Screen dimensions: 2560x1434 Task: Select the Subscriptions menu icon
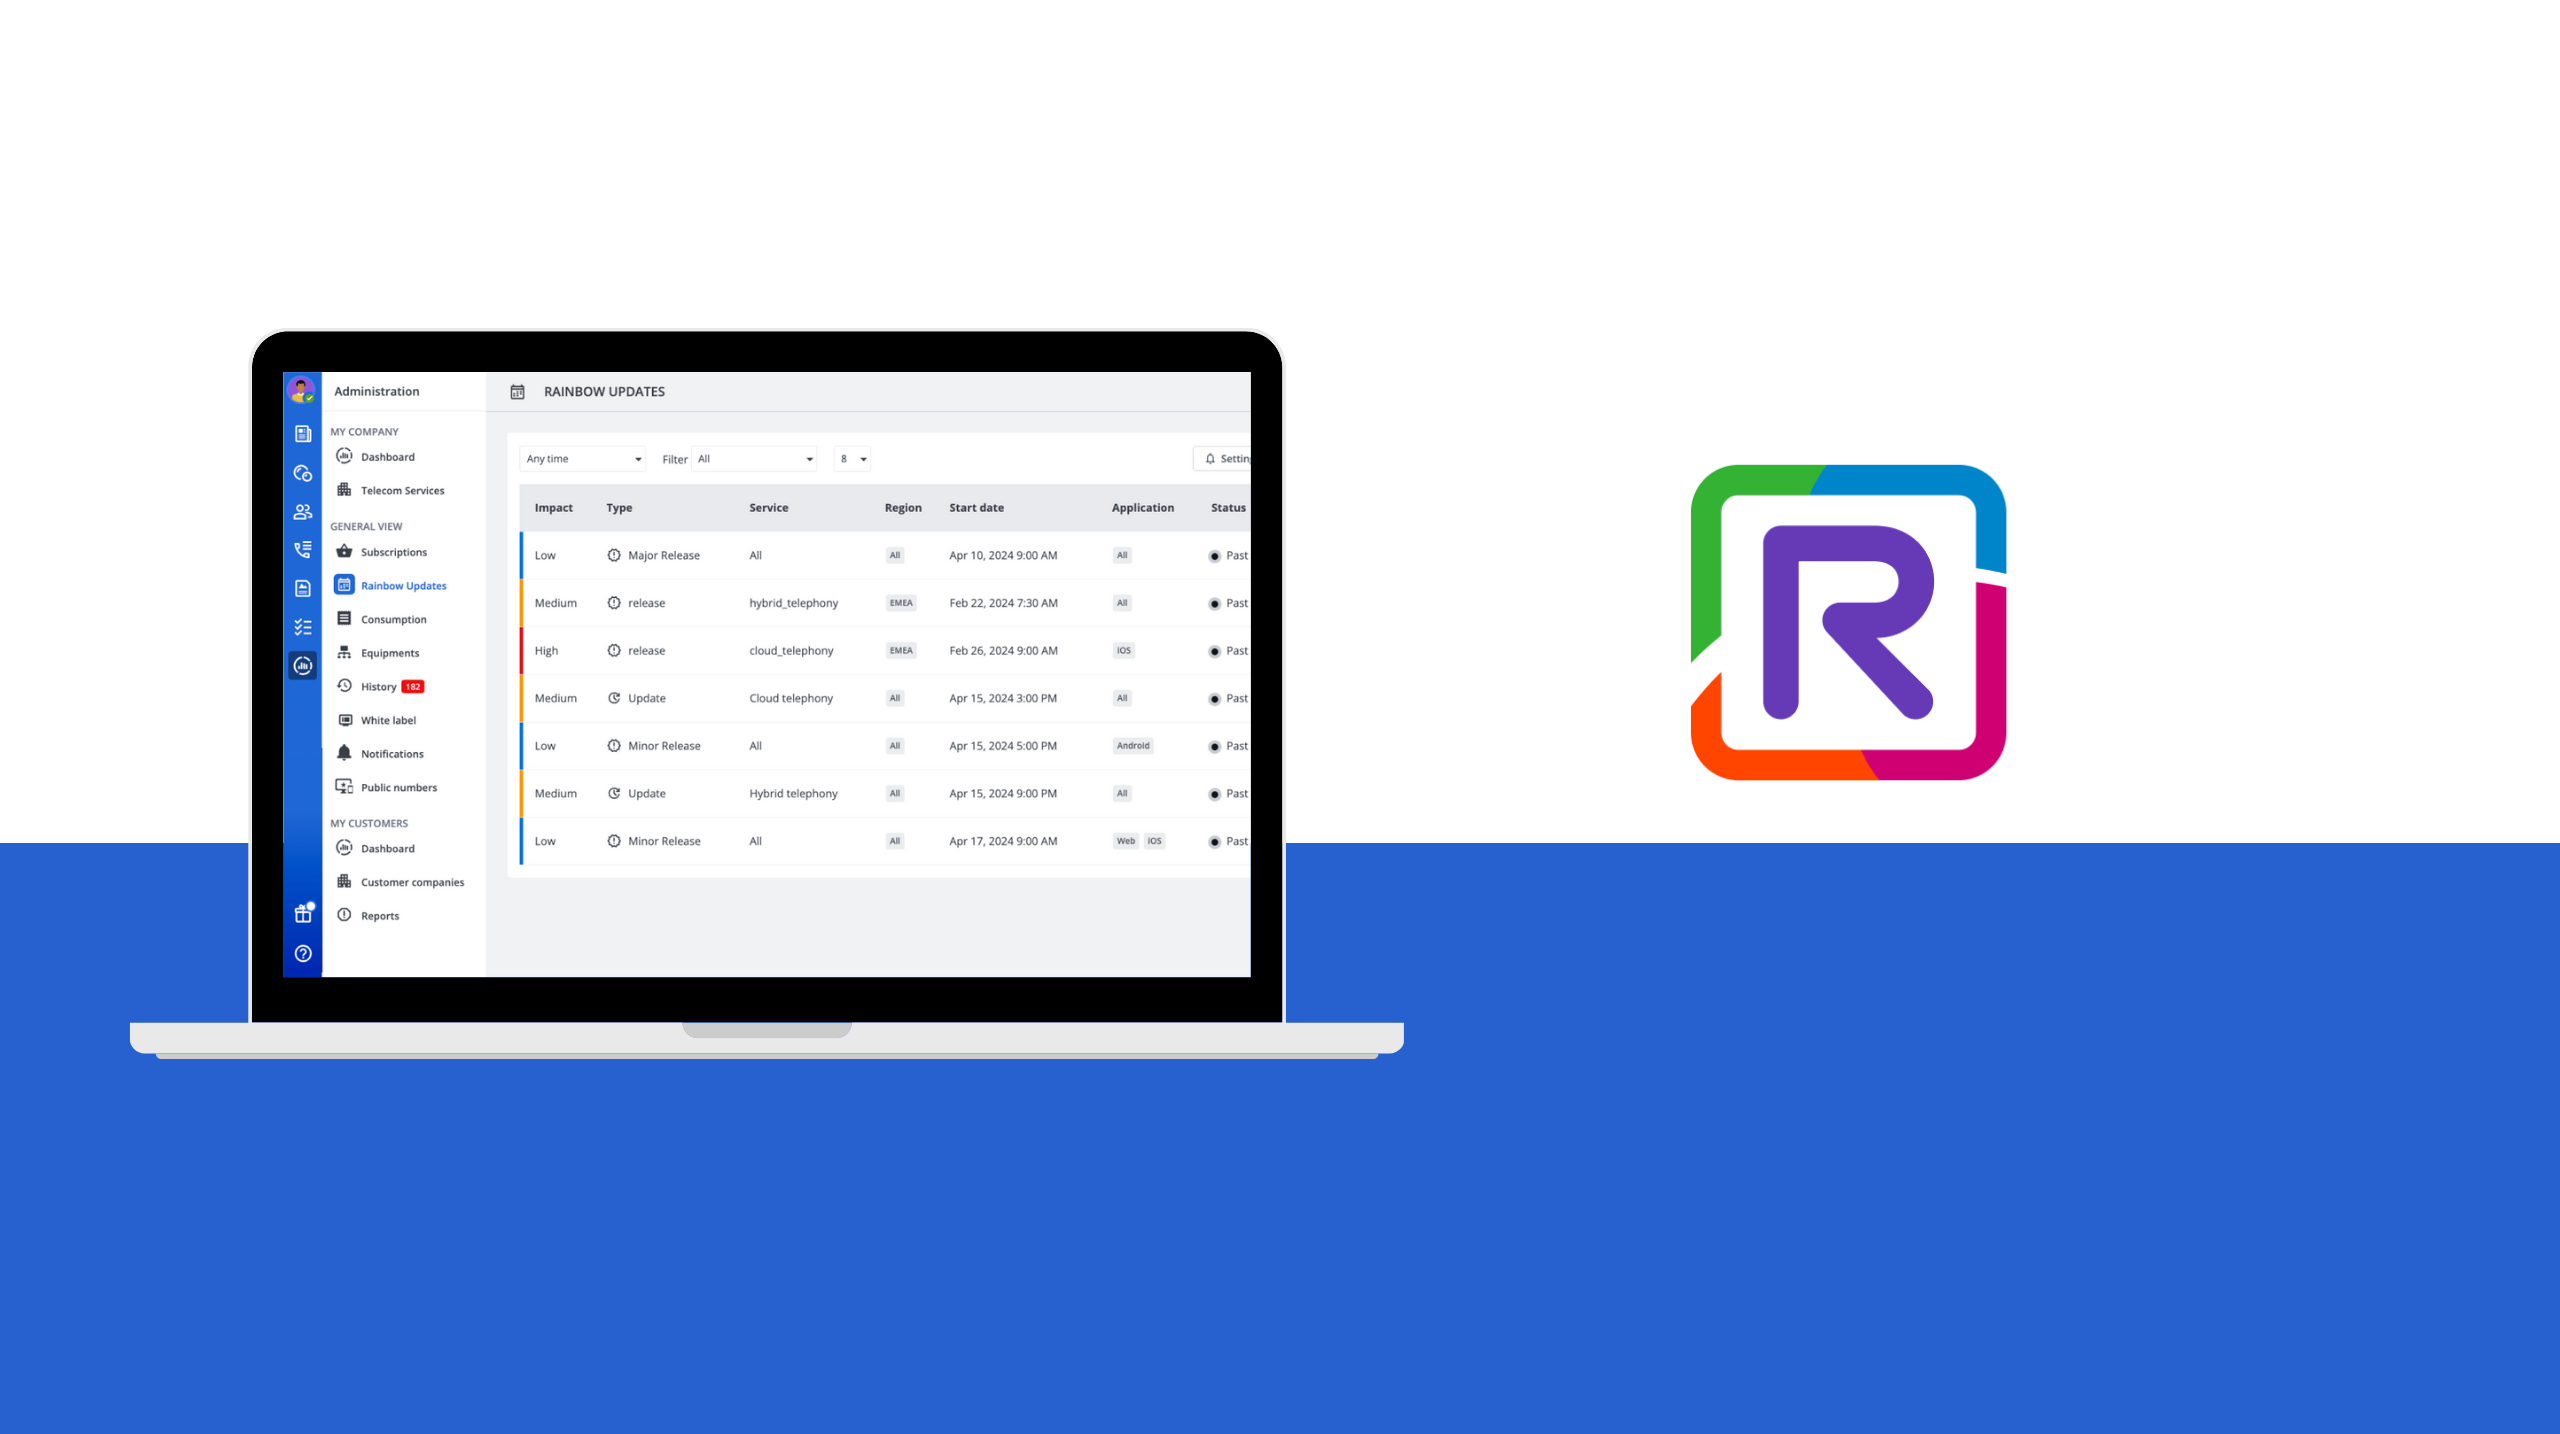pos(345,550)
